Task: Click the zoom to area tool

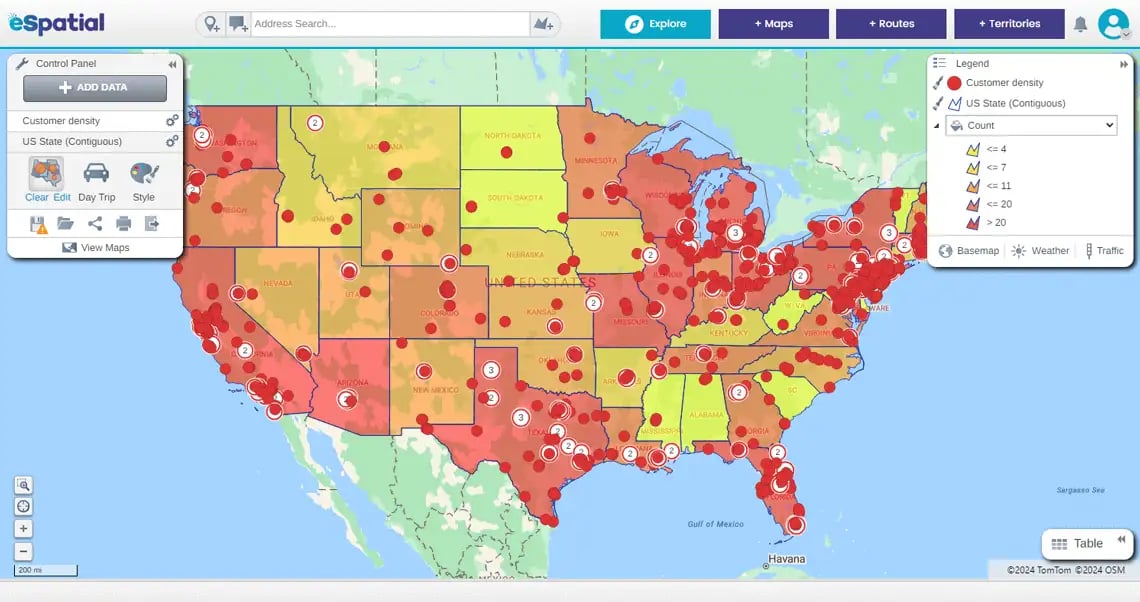Action: (23, 485)
